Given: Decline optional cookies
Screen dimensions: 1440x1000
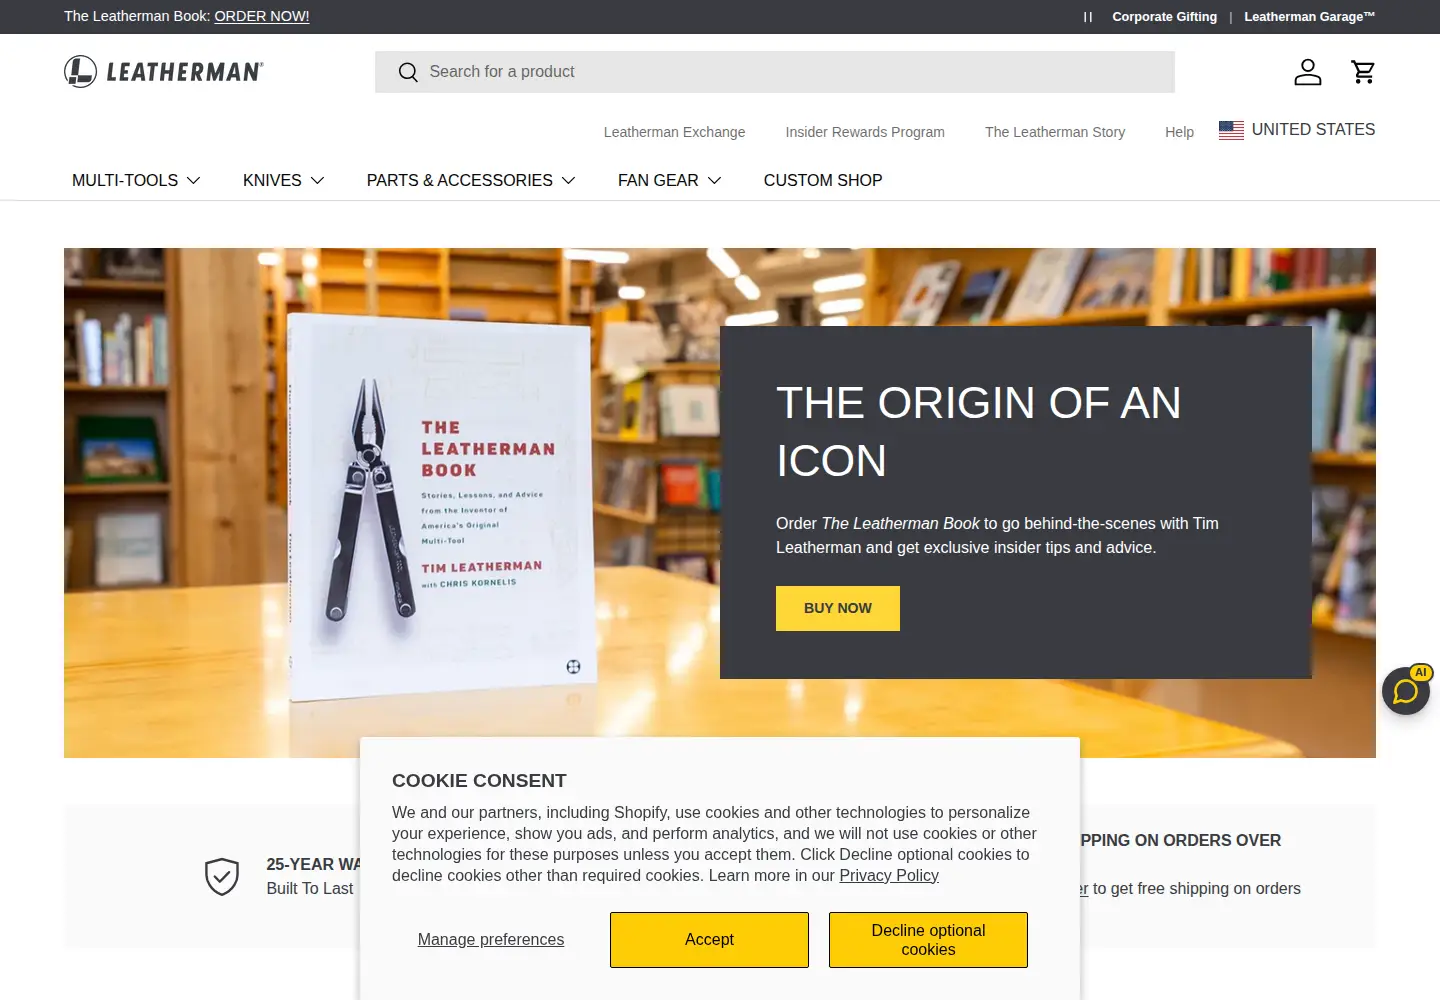Looking at the screenshot, I should pyautogui.click(x=928, y=940).
